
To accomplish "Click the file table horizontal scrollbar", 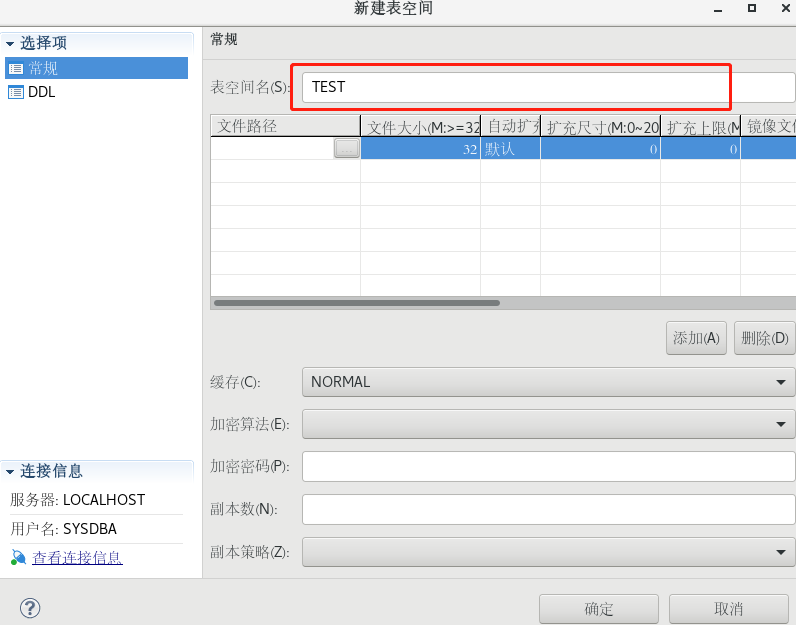I will (x=357, y=303).
